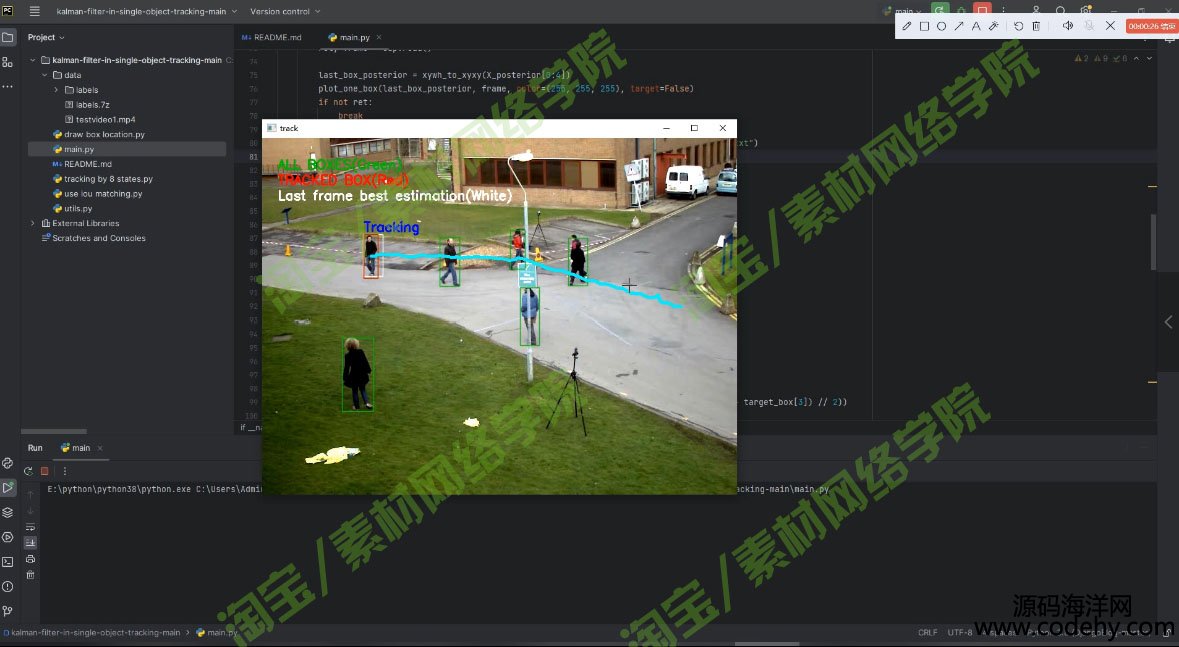Open the Structure tool window icon
Screen dimensions: 1179x647
pos(8,62)
